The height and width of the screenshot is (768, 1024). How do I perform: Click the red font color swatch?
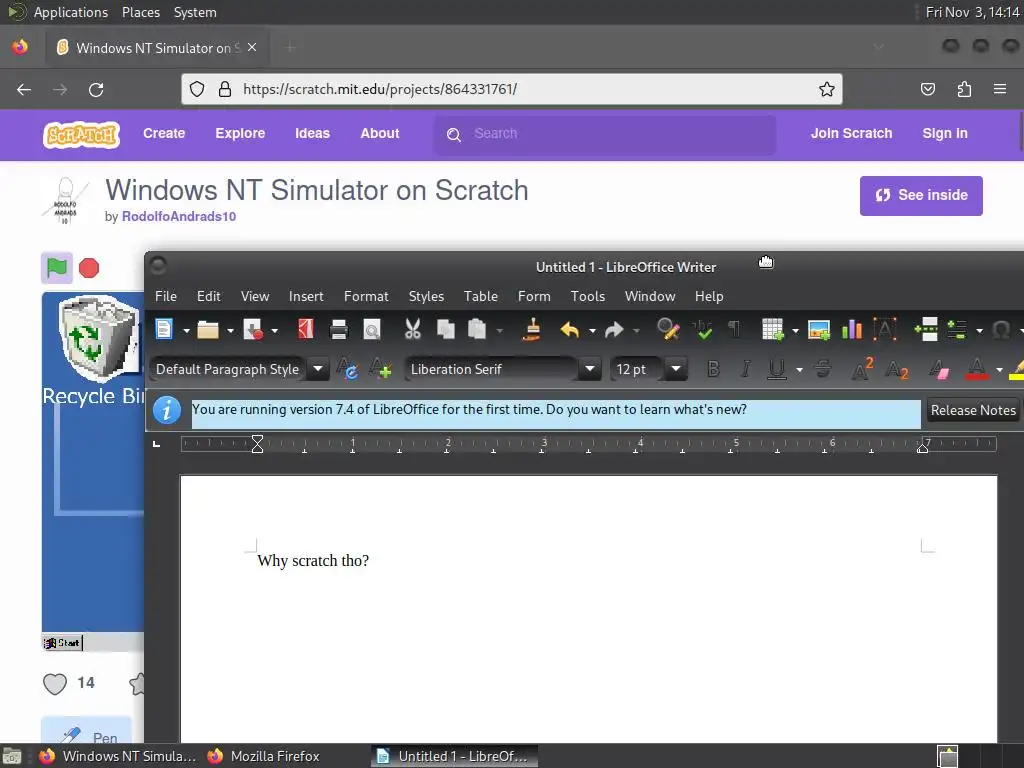pyautogui.click(x=976, y=370)
